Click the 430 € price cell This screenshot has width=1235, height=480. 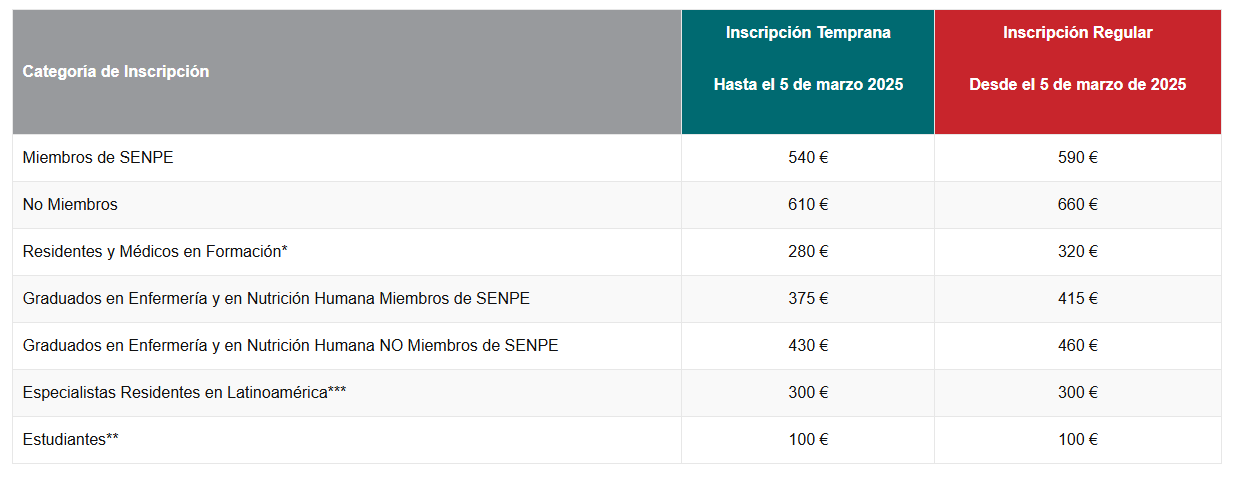[808, 346]
